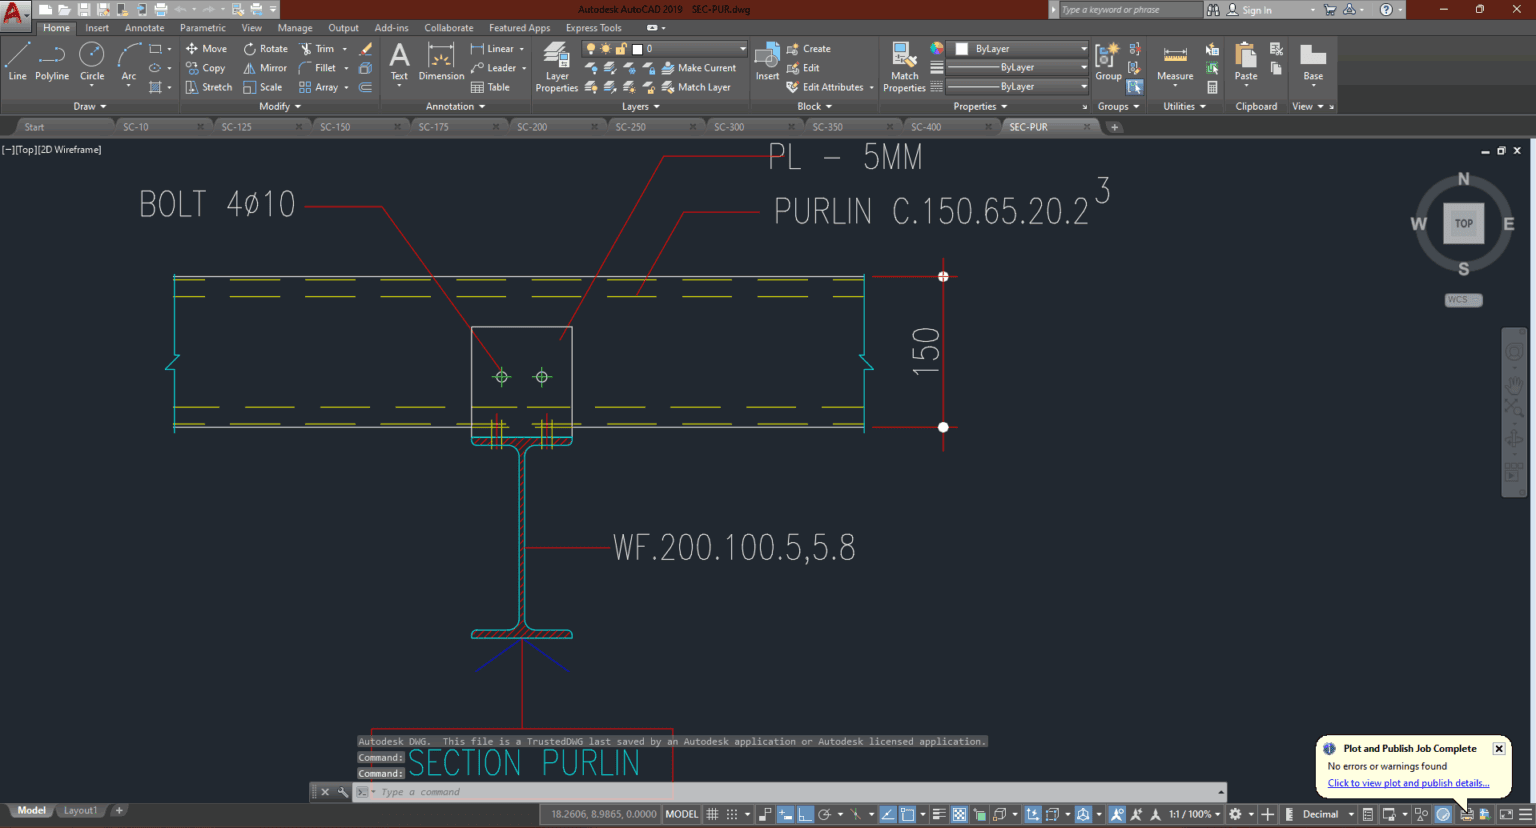1536x828 pixels.
Task: Select the Dimension tool
Action: [441, 64]
